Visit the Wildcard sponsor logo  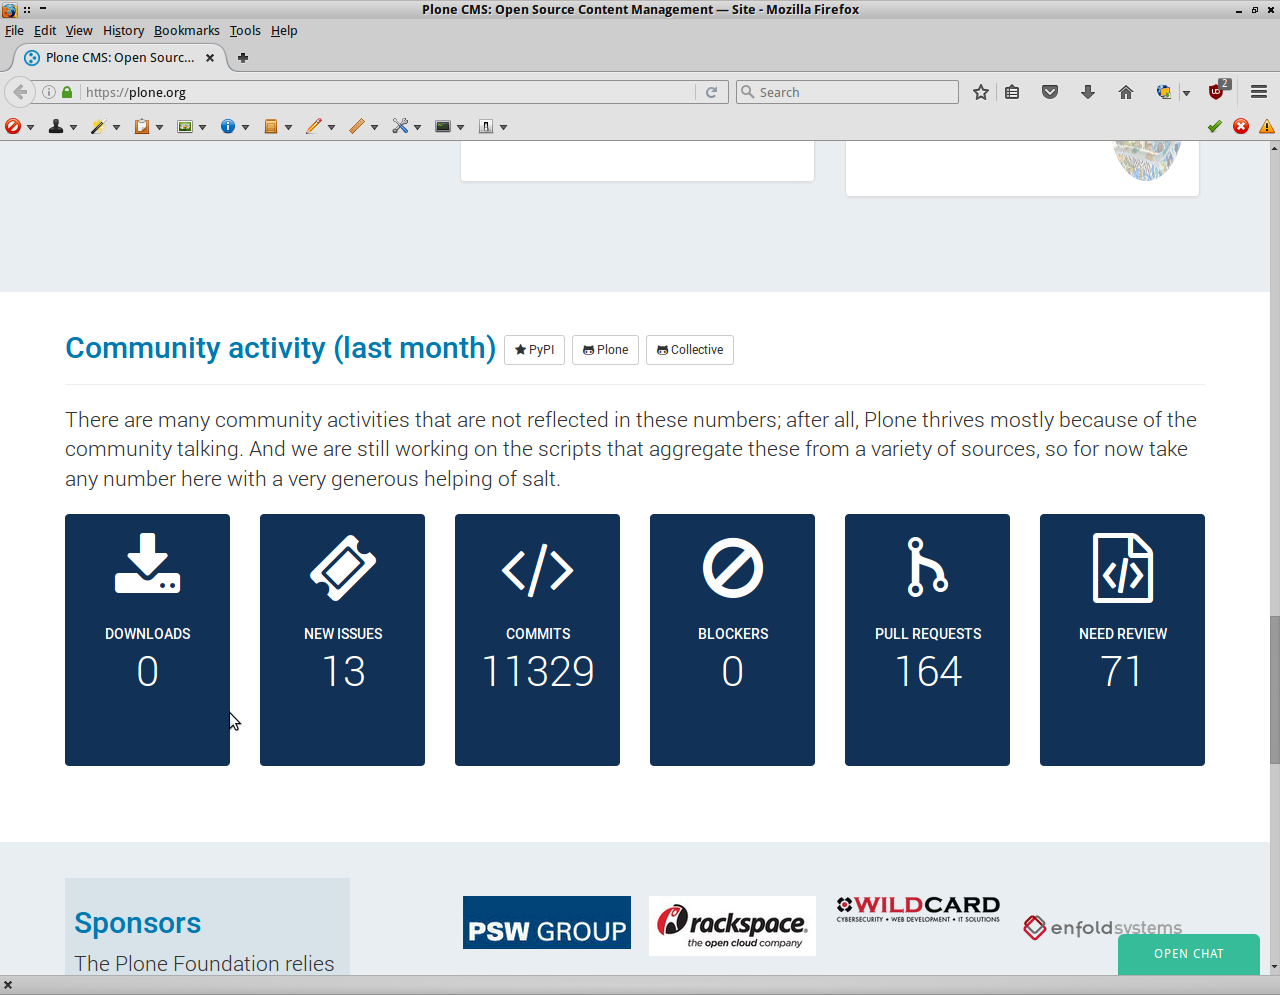point(918,909)
